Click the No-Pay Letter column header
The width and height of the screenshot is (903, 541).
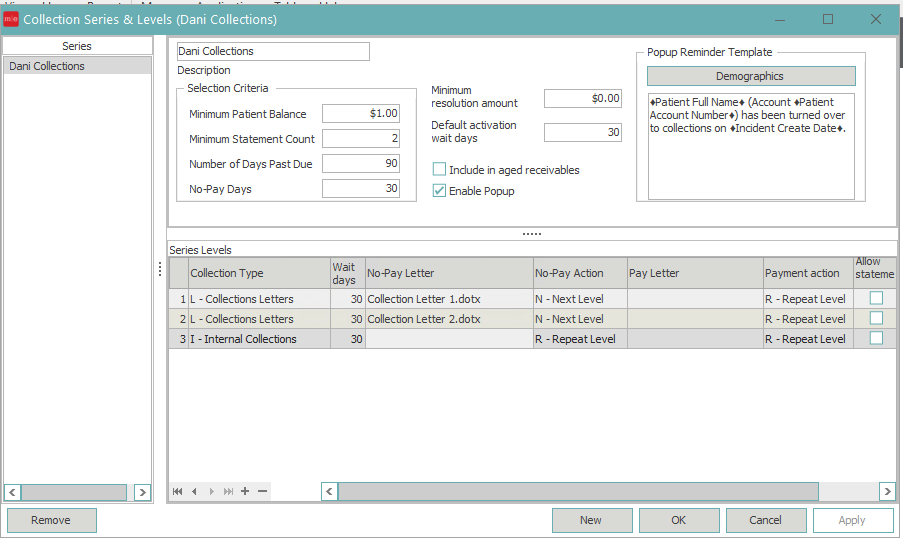point(448,273)
